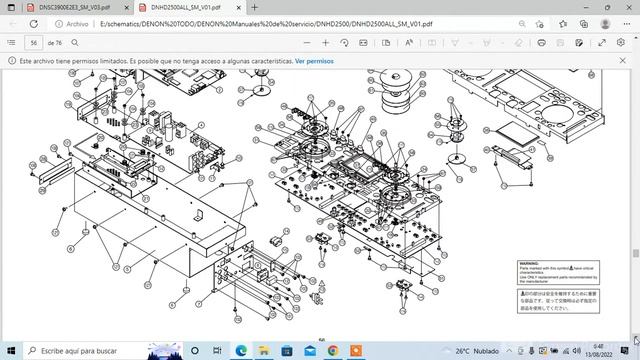Open File Explorer from the taskbar
Image resolution: width=640 pixels, height=360 pixels.
(264, 351)
